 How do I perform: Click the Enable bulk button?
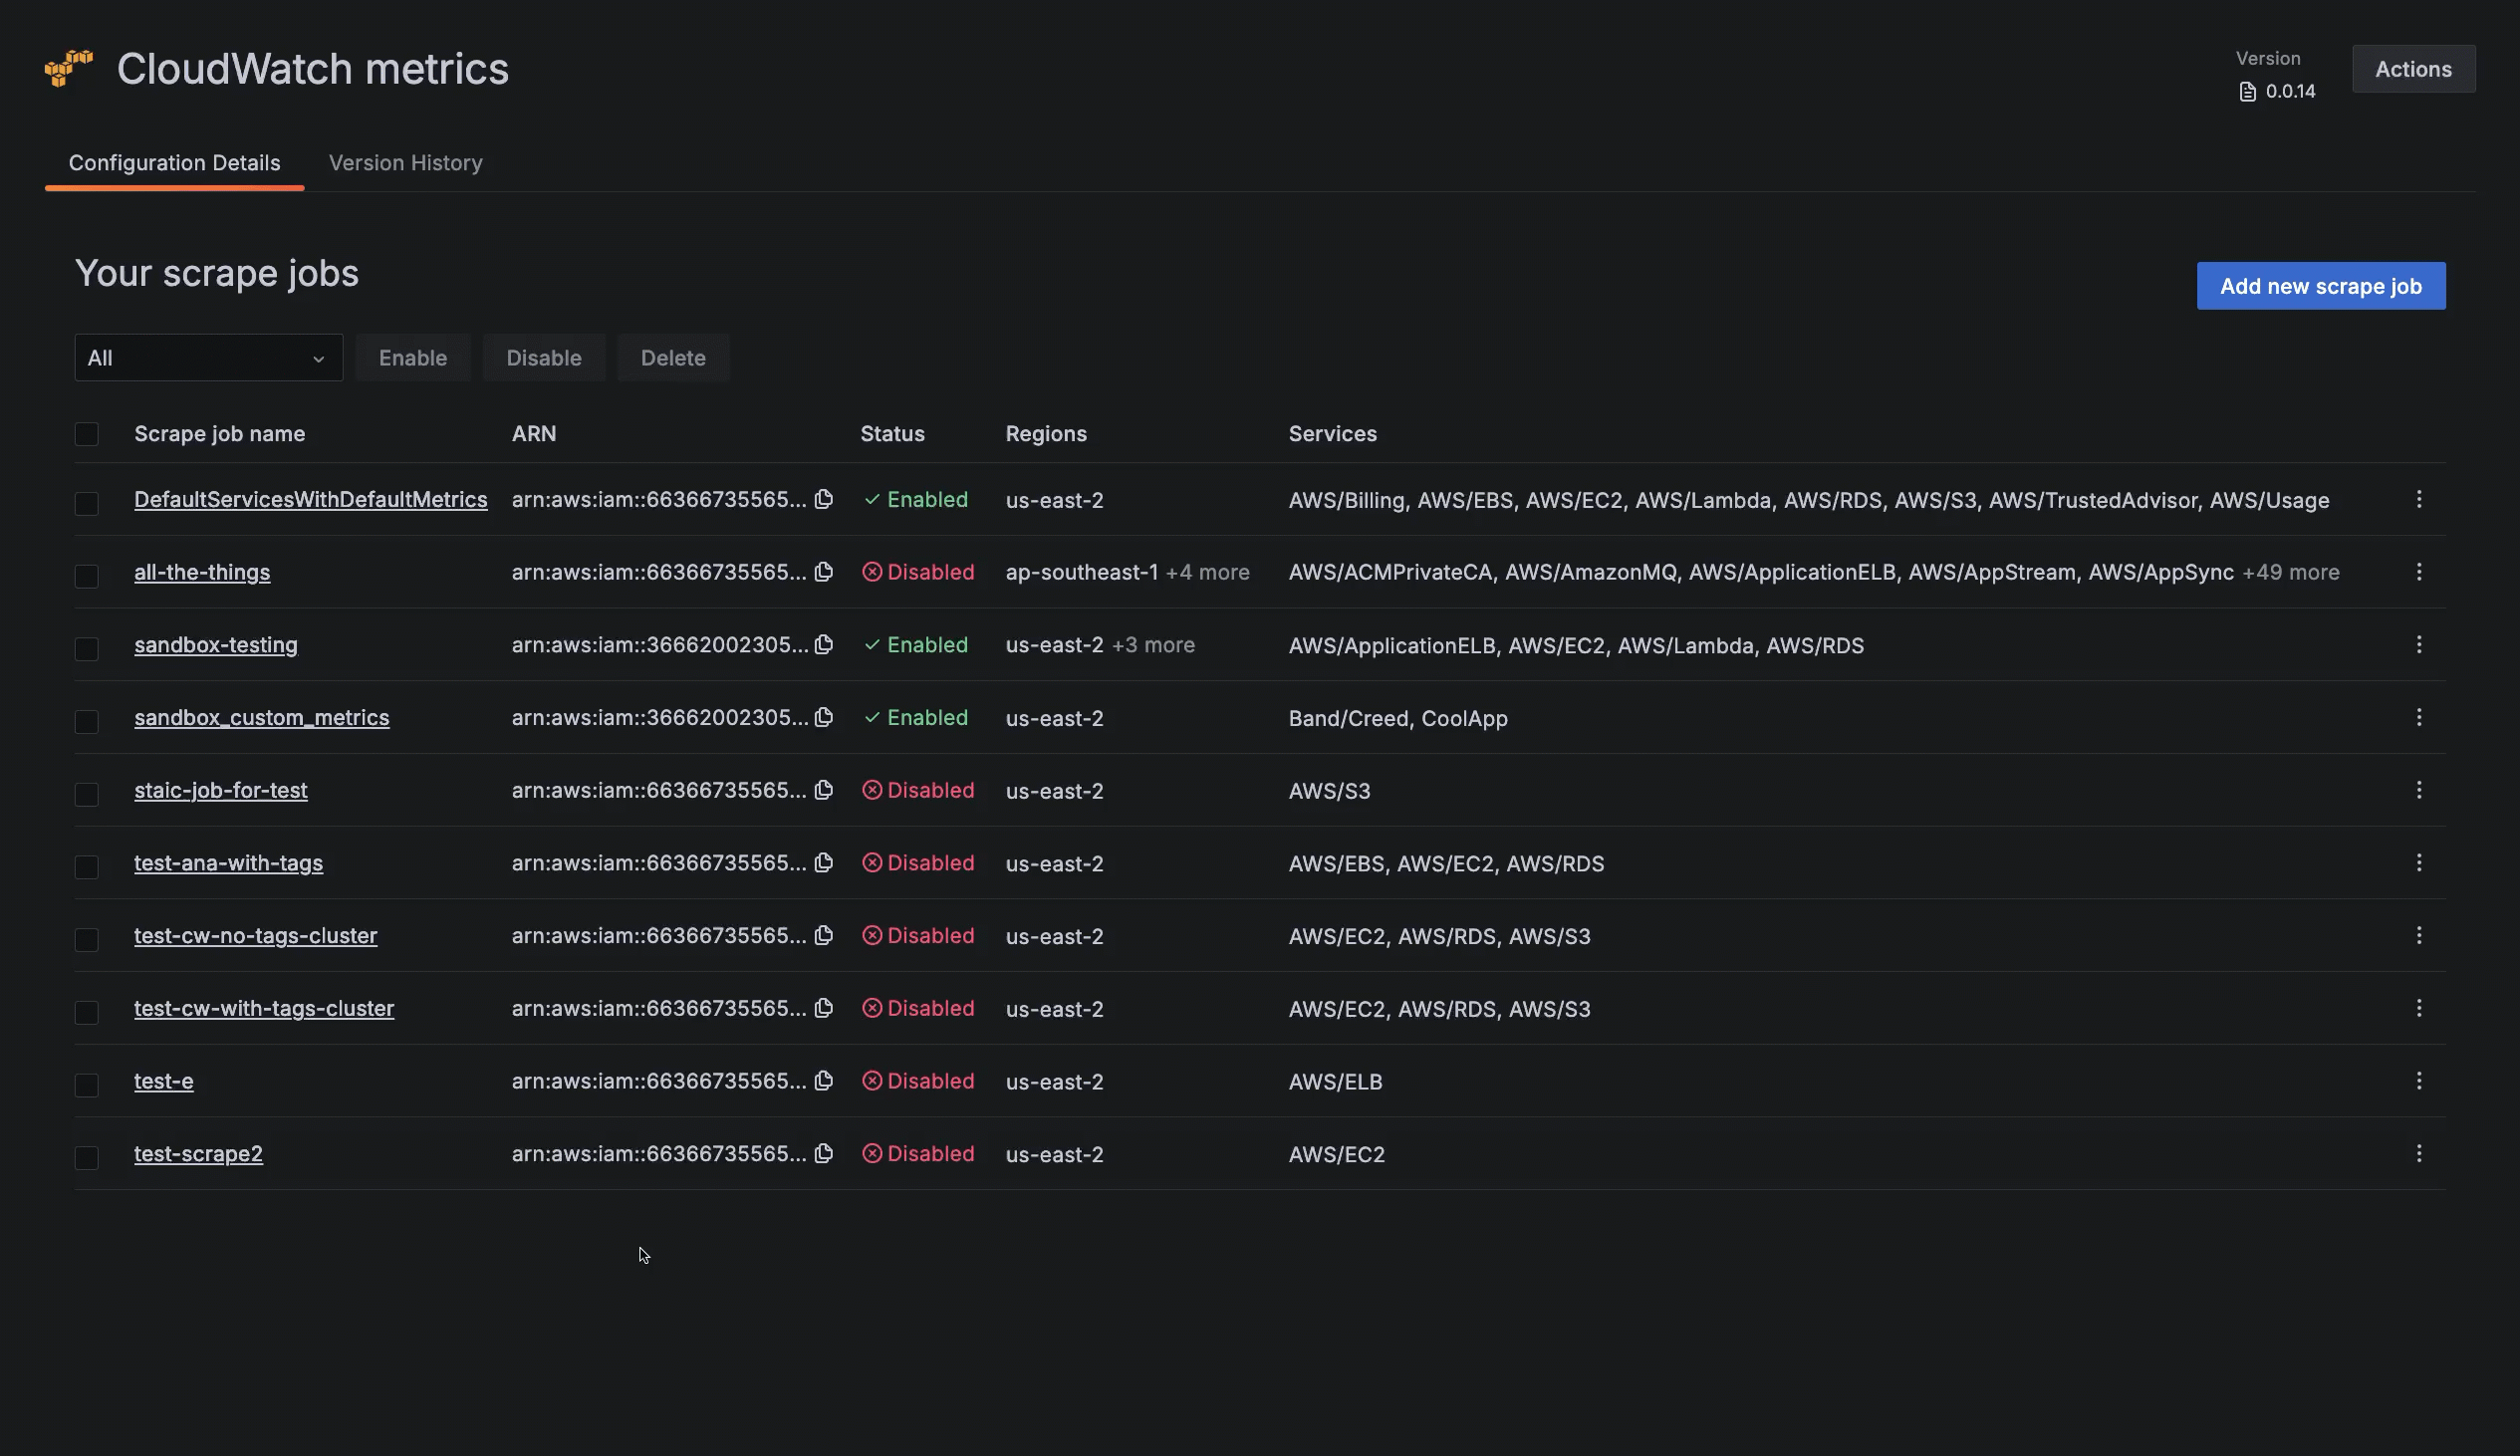[413, 358]
